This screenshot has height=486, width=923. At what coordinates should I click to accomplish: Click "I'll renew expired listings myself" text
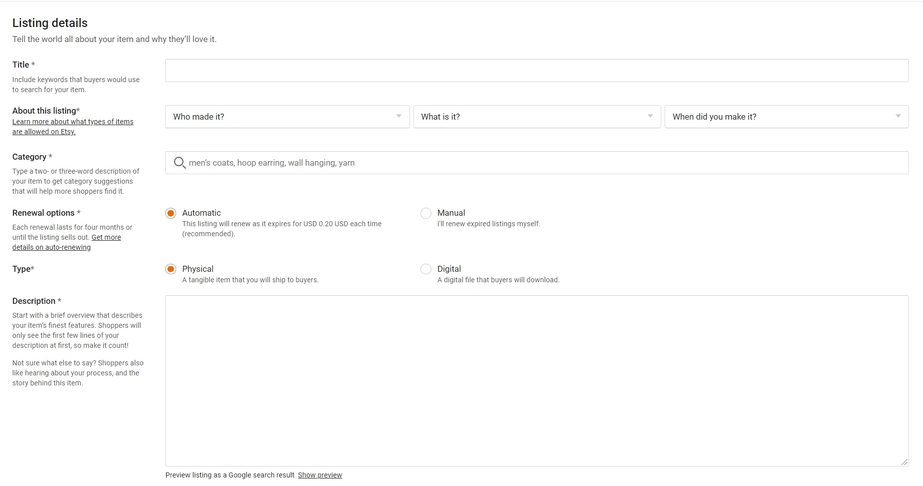489,224
